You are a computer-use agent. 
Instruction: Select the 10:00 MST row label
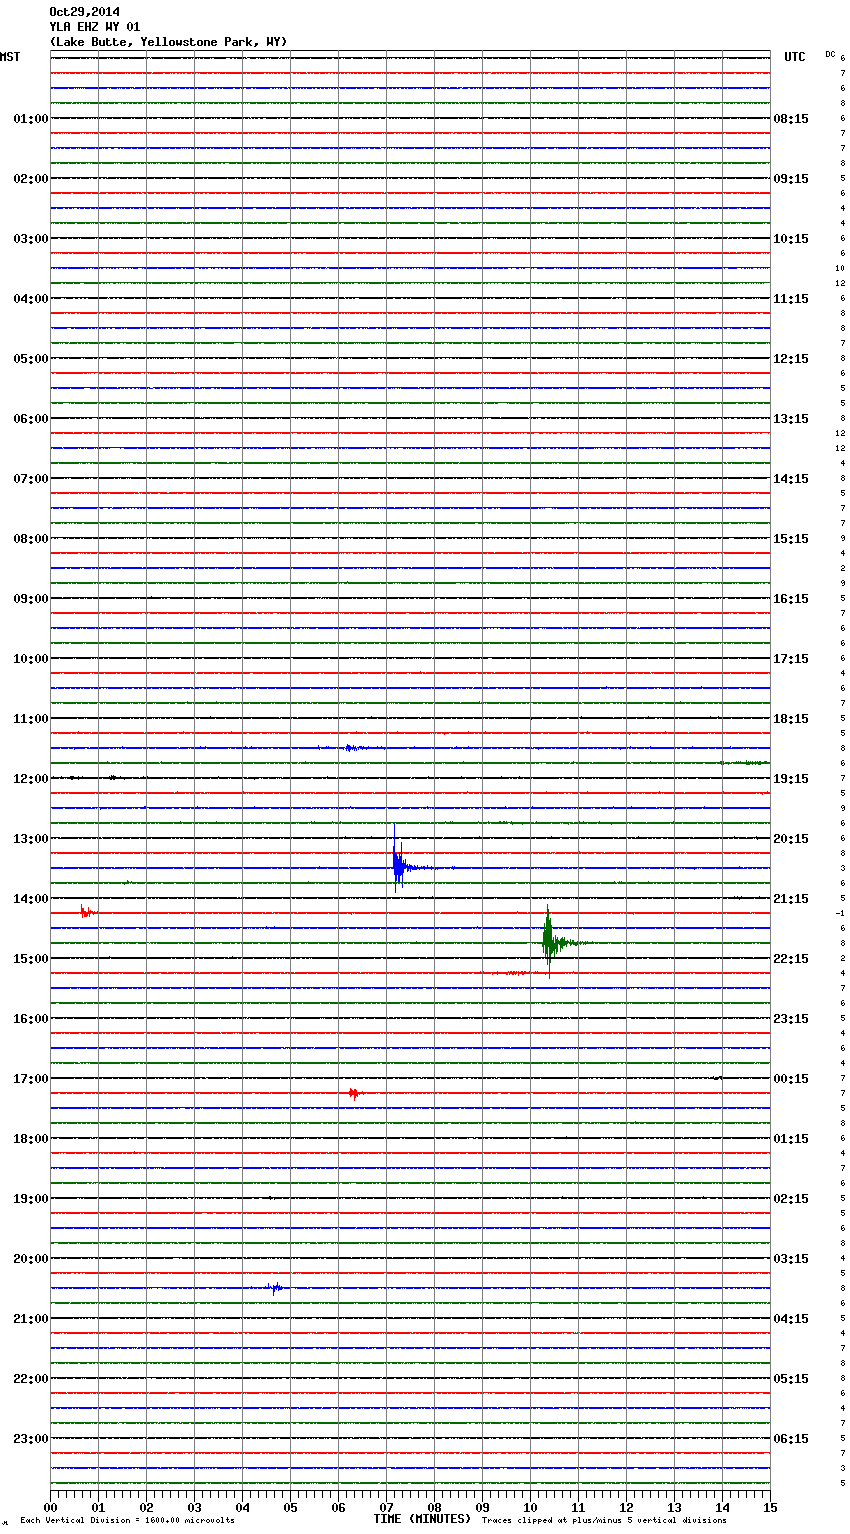(30, 659)
